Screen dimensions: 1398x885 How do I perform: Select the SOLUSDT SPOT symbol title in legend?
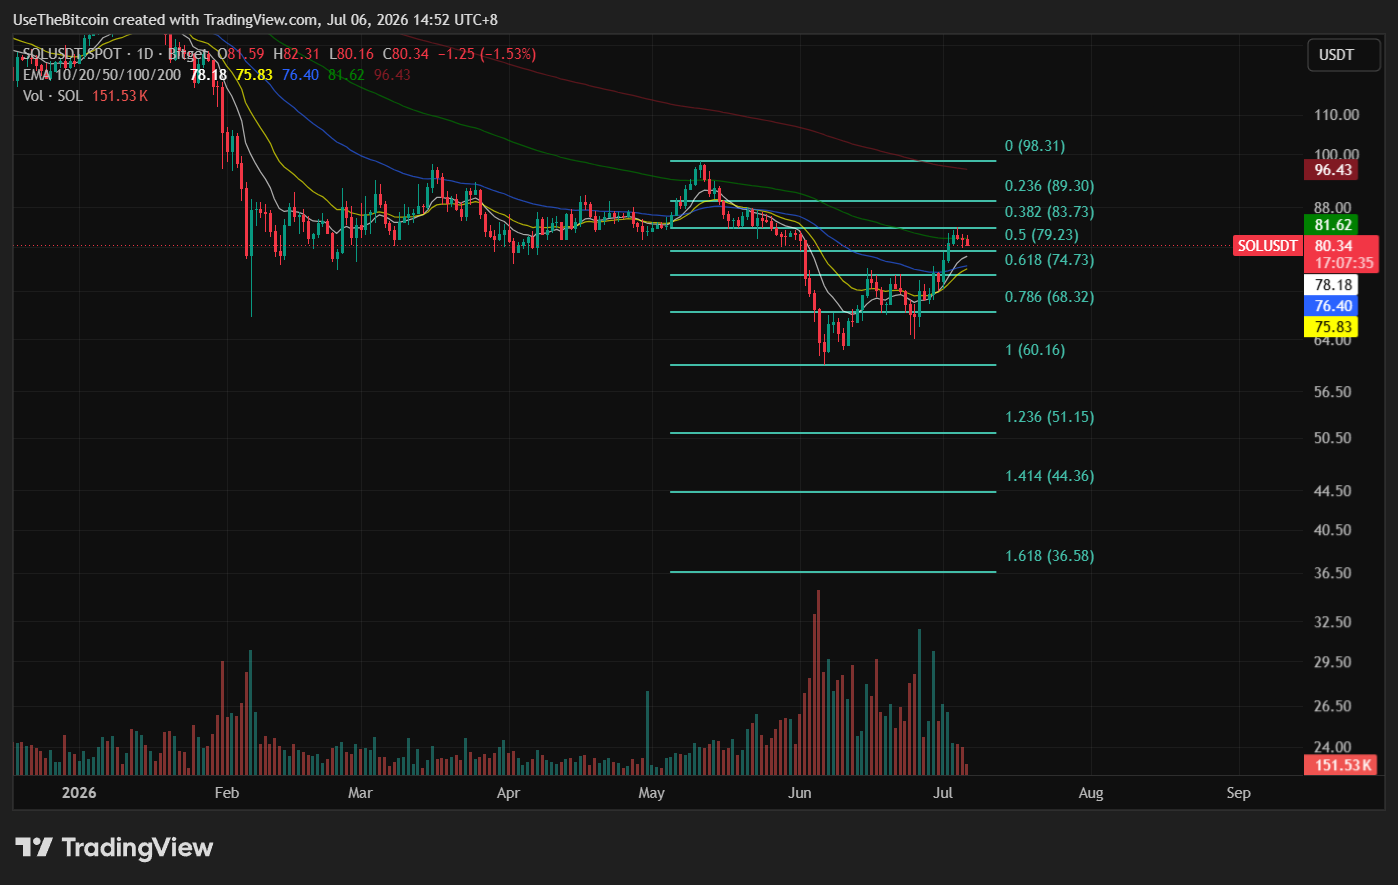click(x=72, y=54)
